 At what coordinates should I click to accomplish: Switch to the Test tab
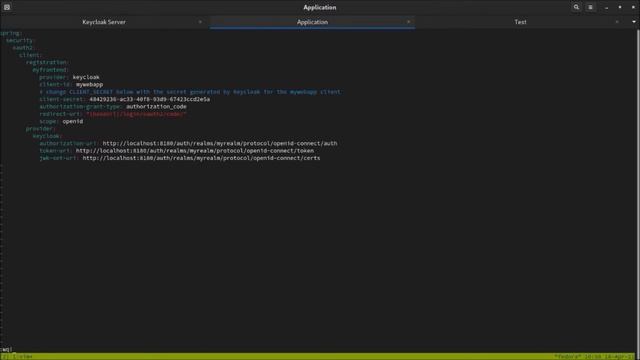tap(520, 22)
